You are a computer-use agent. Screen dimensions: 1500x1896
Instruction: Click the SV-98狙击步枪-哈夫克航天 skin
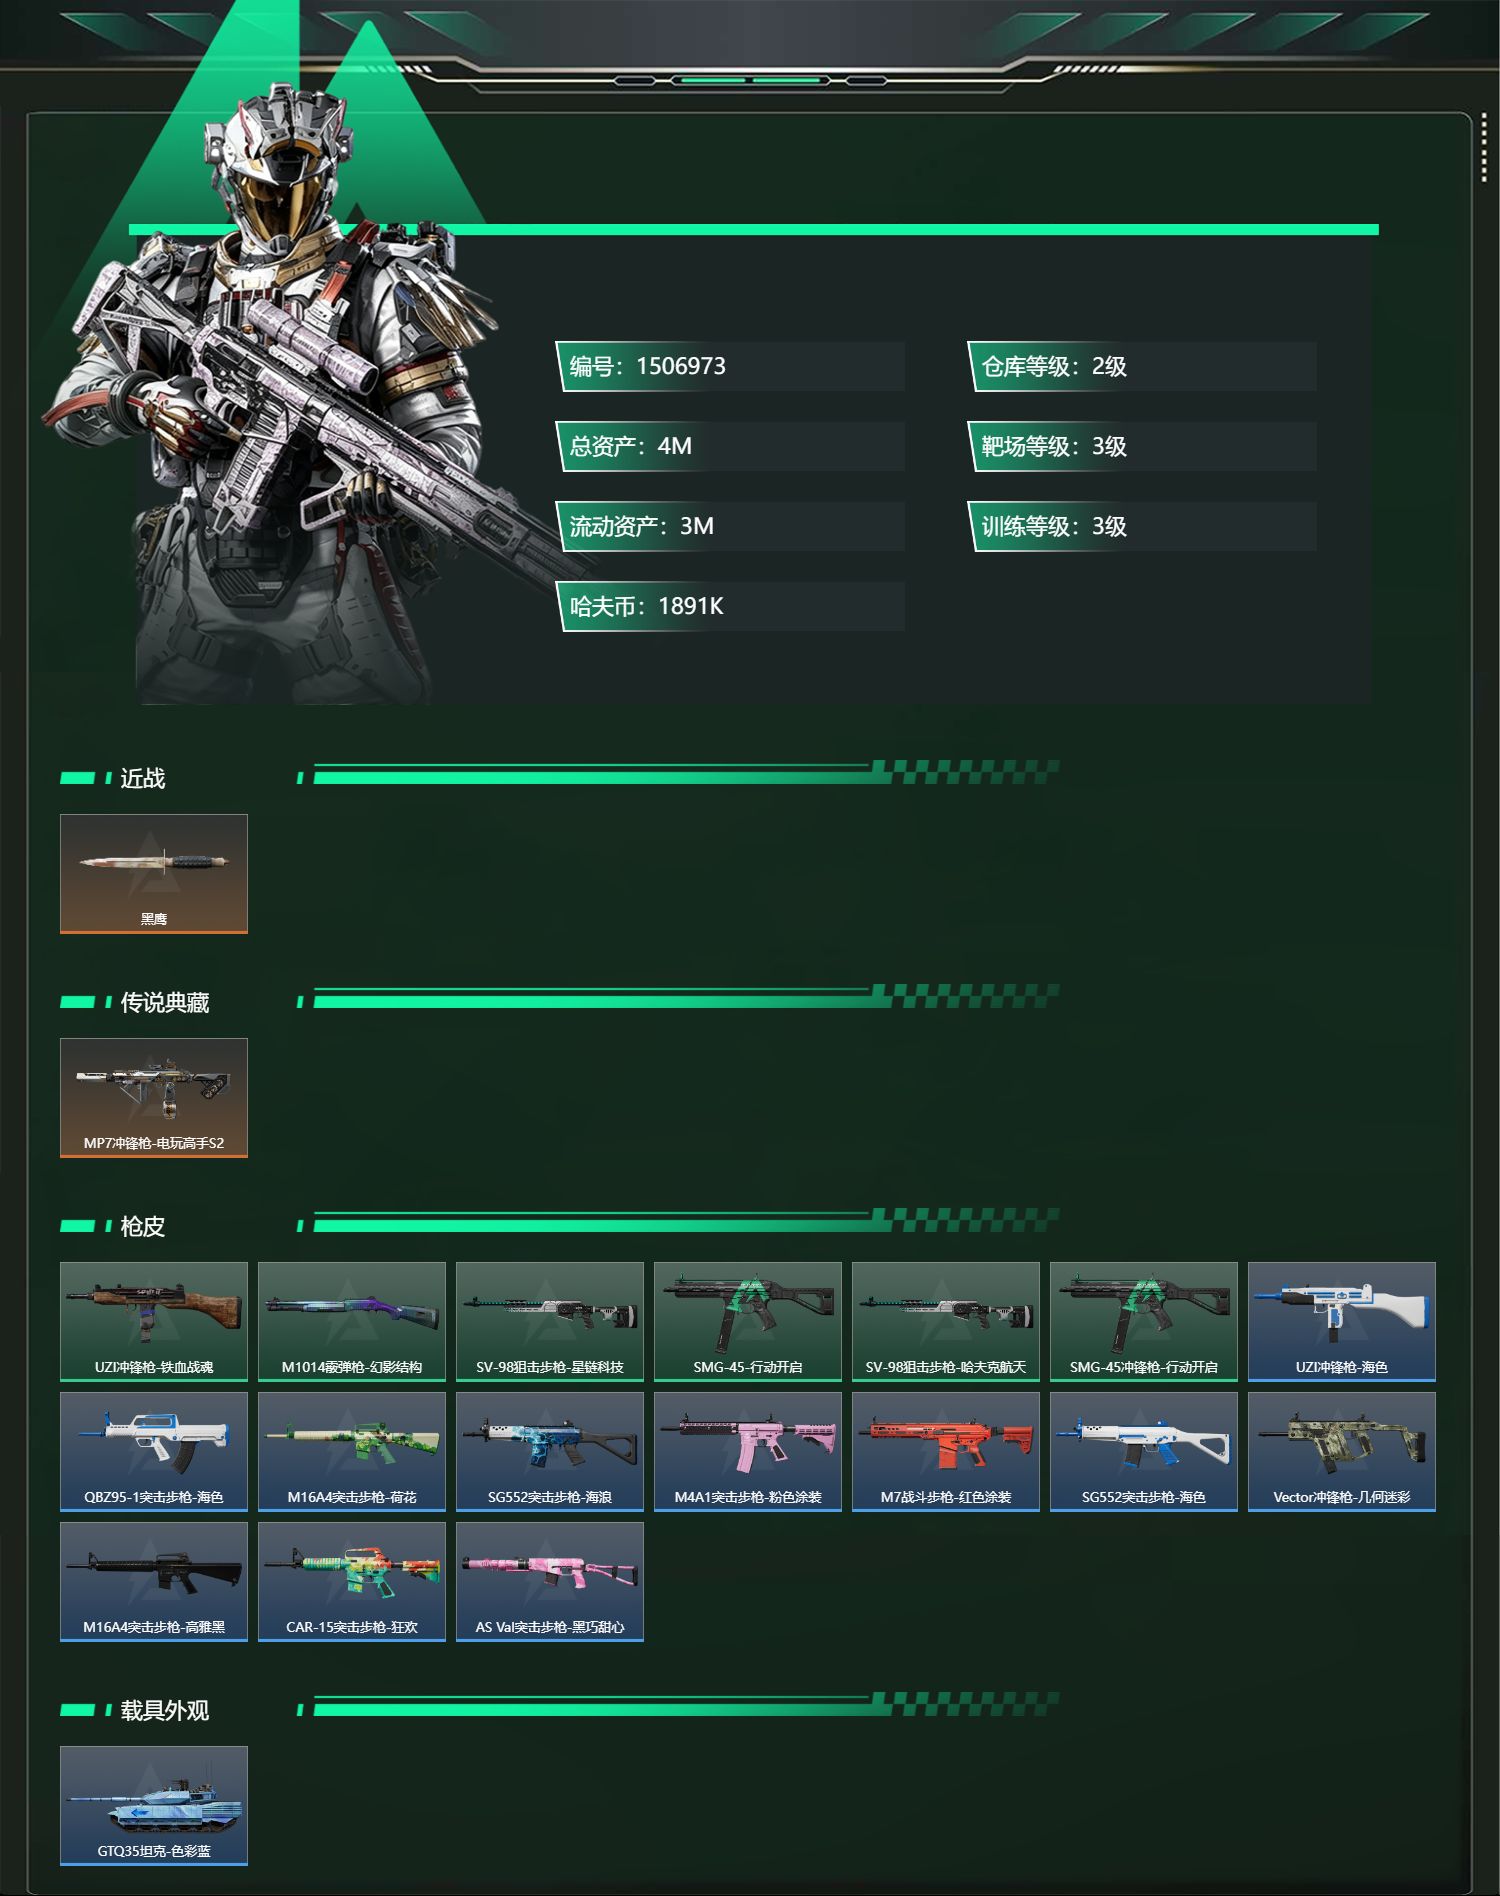pos(946,1322)
